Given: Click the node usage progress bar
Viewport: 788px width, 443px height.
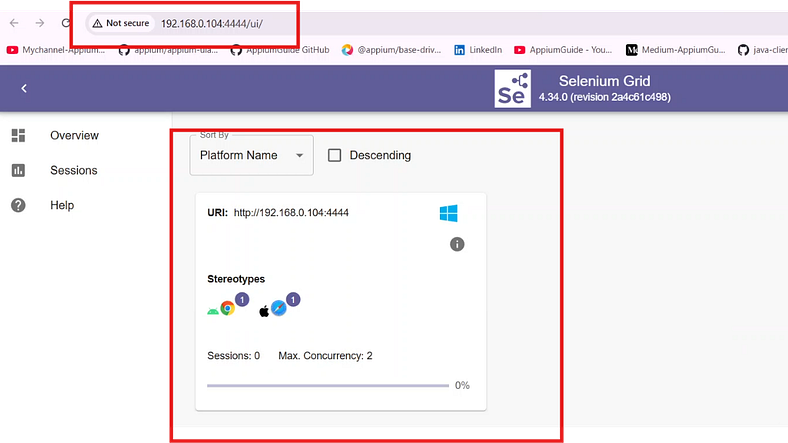Looking at the screenshot, I should pyautogui.click(x=328, y=386).
